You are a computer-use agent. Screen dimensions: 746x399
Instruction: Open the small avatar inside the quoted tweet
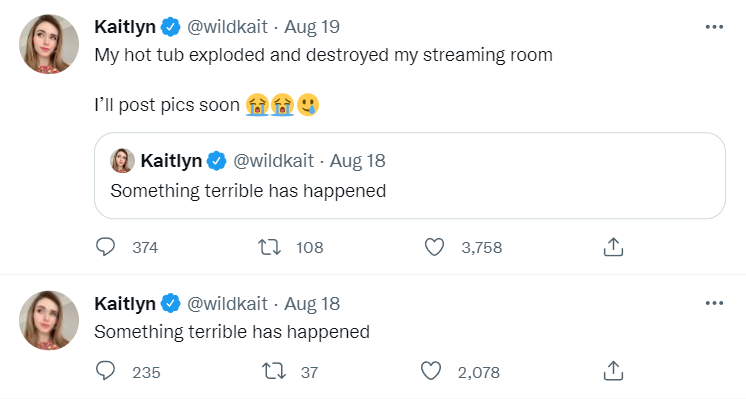tap(122, 161)
